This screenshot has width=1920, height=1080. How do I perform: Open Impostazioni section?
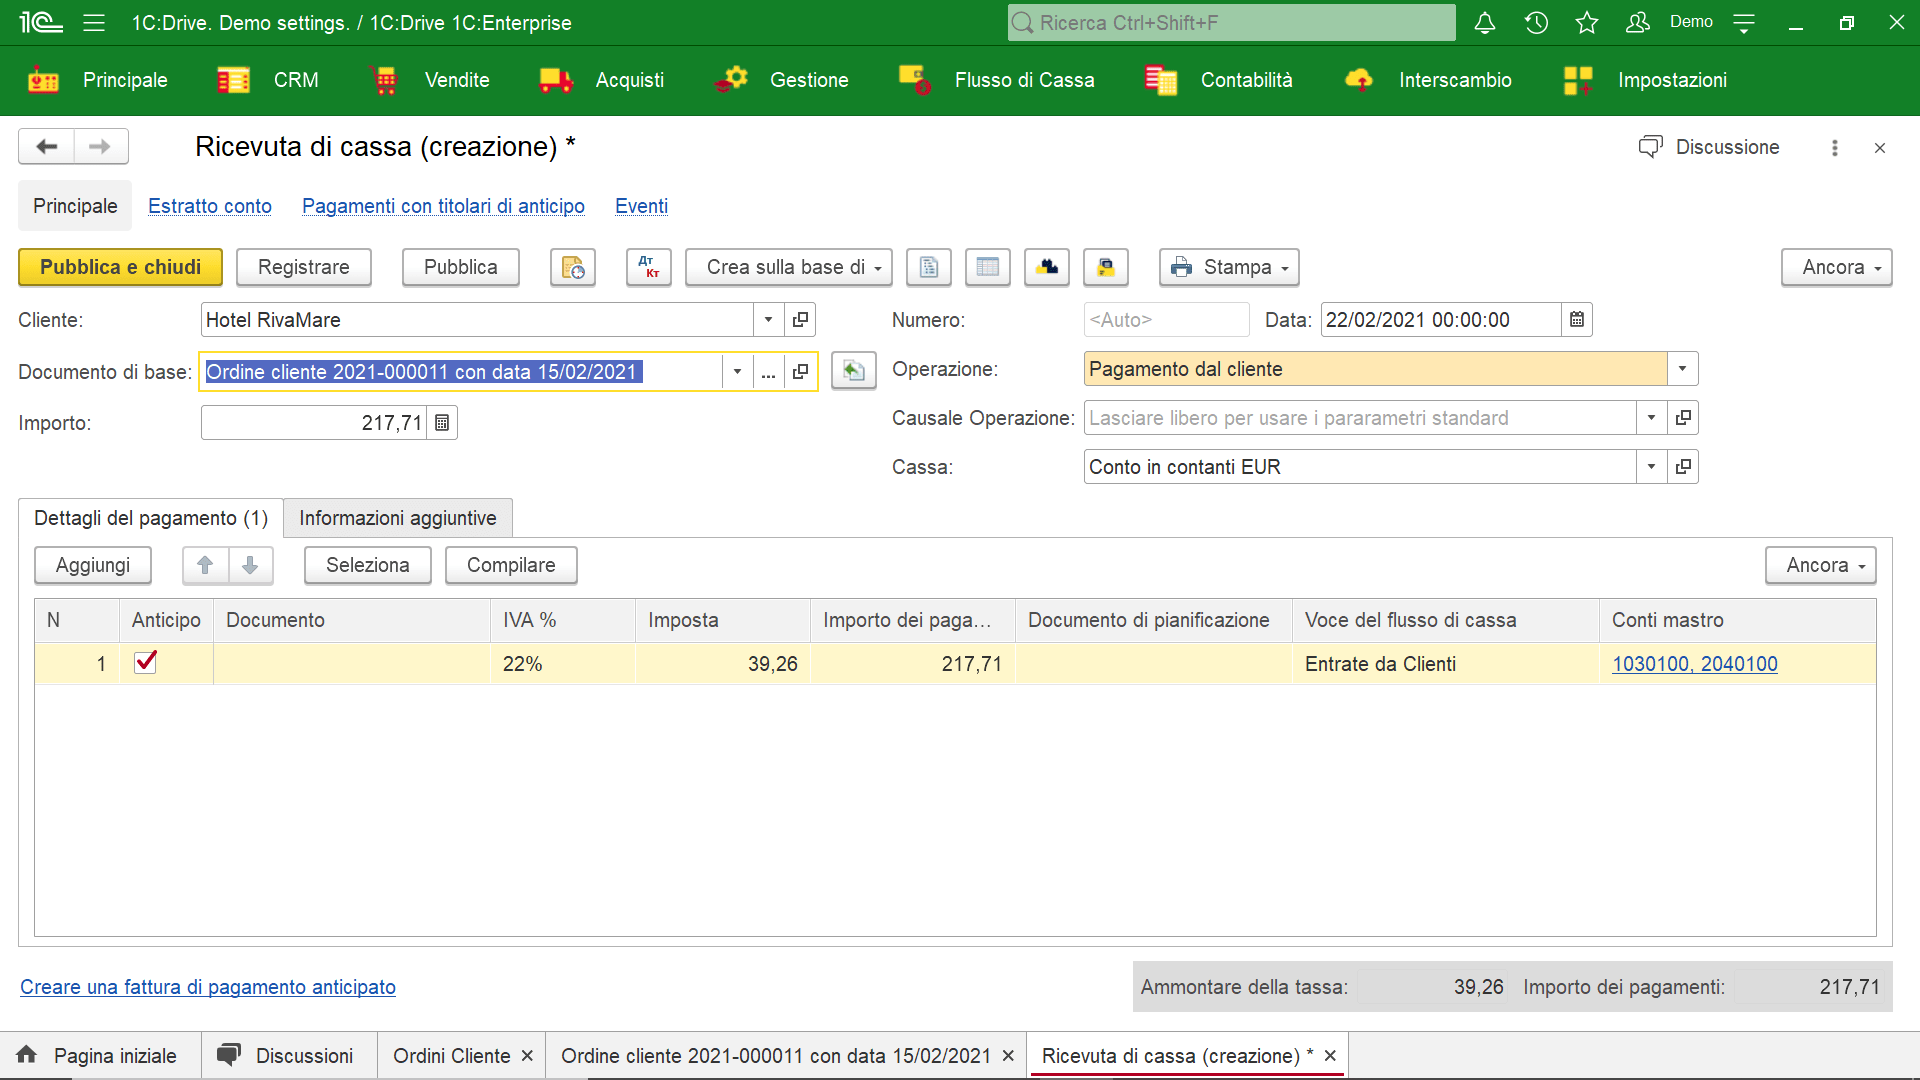(x=1646, y=80)
